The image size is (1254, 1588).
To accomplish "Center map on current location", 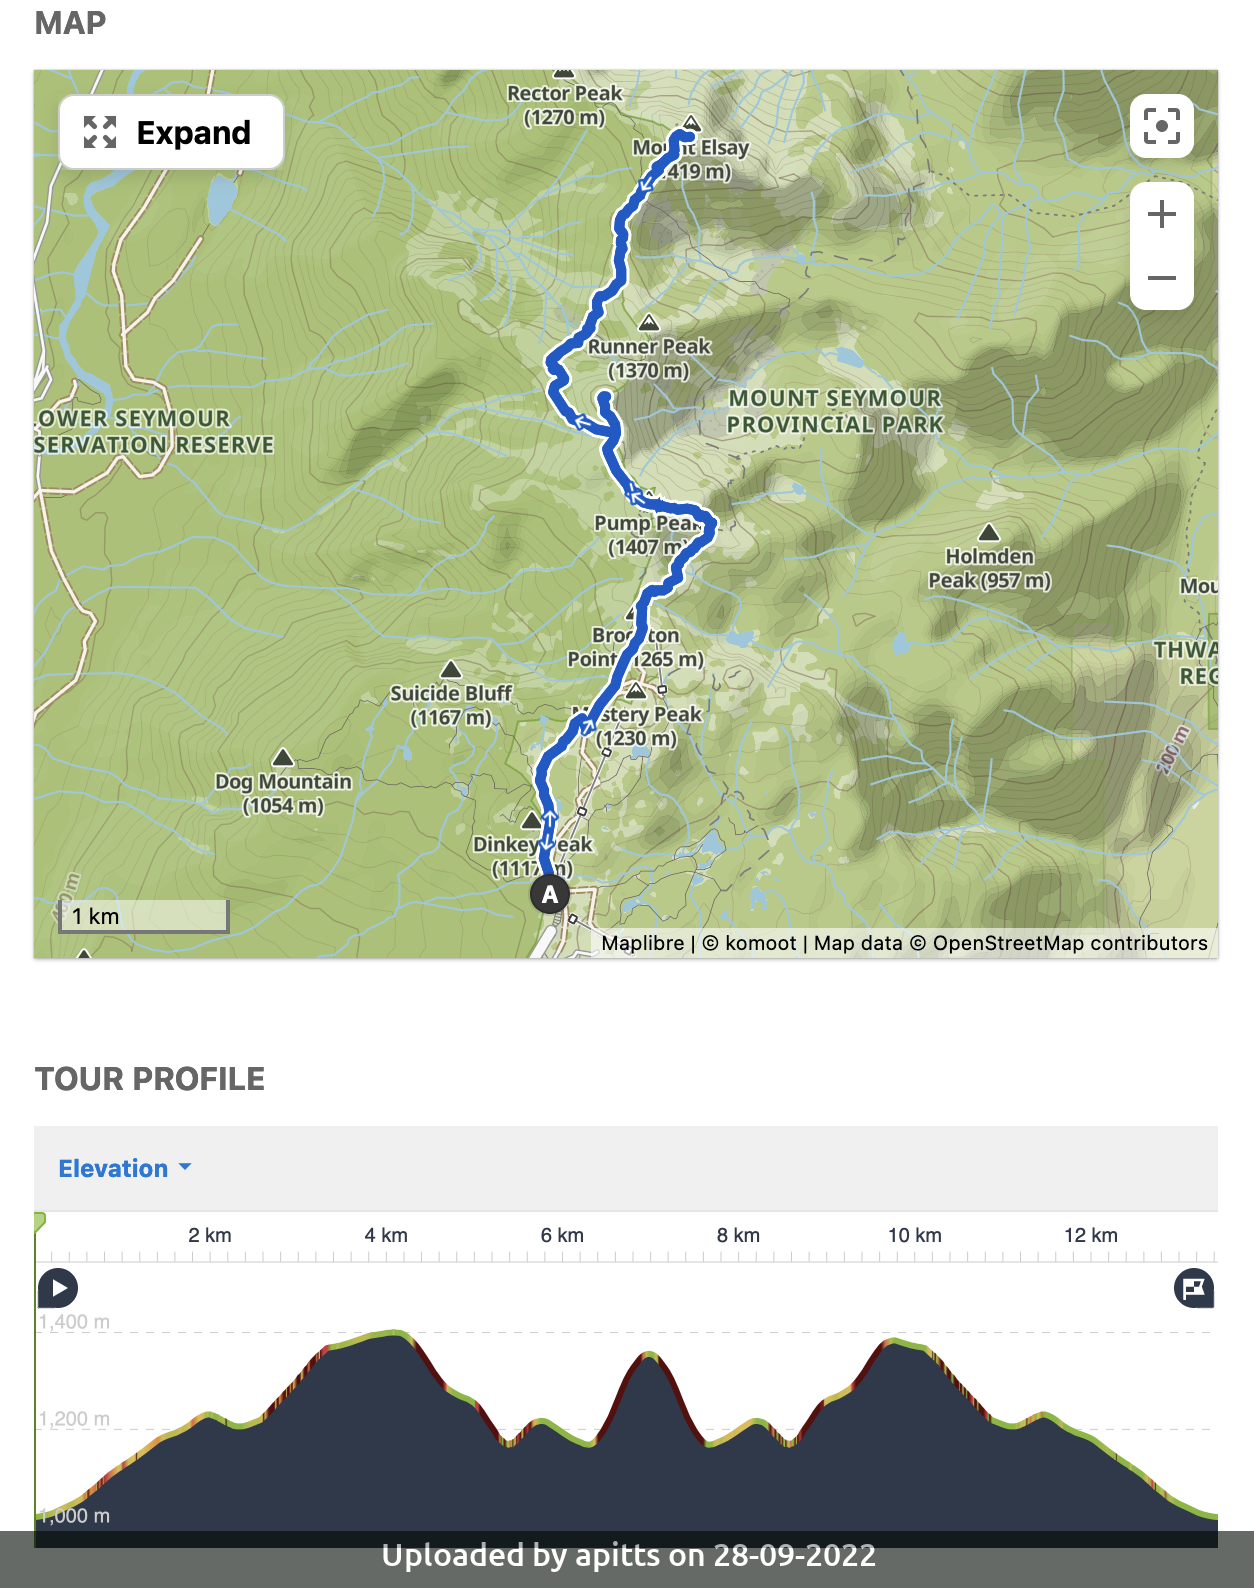I will tap(1161, 126).
